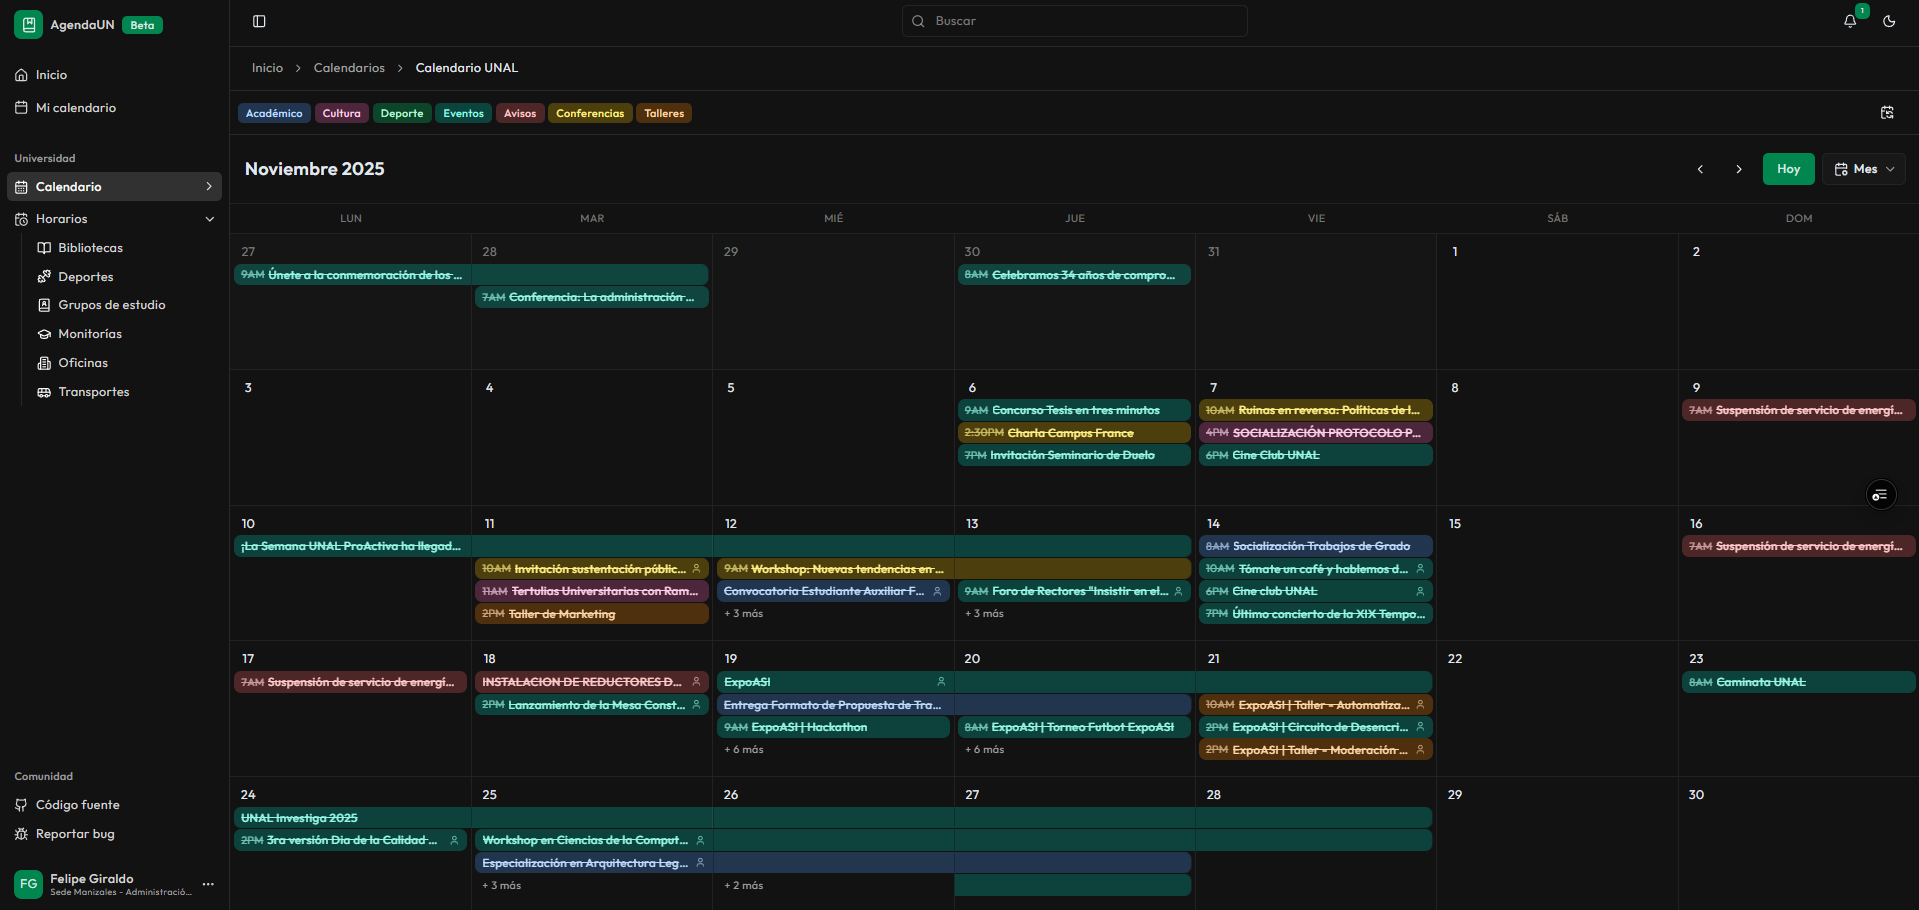The width and height of the screenshot is (1919, 910).
Task: Open the 6PM Cine Club UNAL event on day 7
Action: [x=1316, y=455]
